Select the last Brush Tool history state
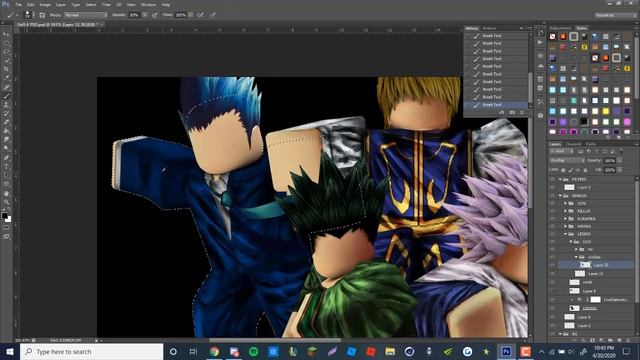The height and width of the screenshot is (360, 640). pos(496,105)
